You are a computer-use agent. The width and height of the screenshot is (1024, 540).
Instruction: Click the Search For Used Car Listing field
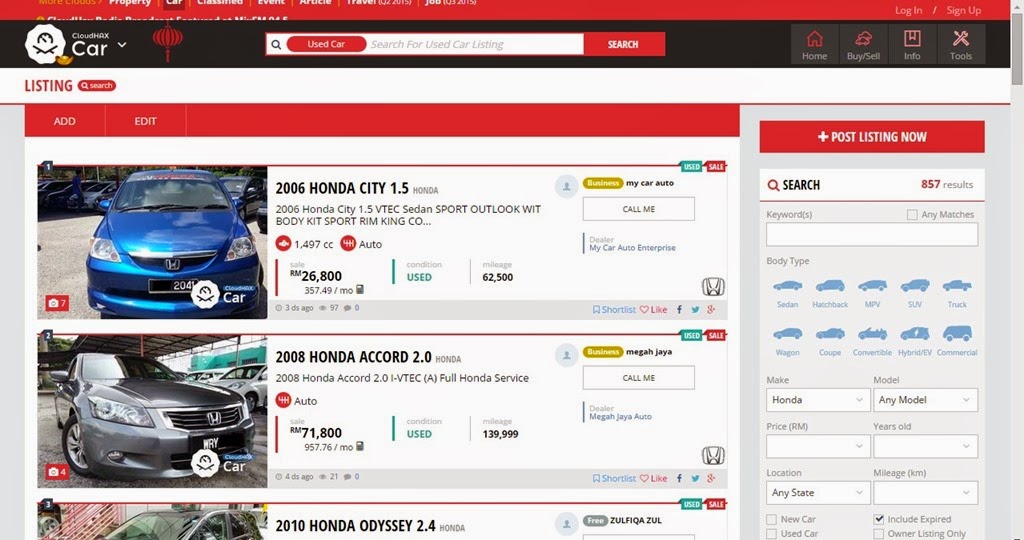474,44
